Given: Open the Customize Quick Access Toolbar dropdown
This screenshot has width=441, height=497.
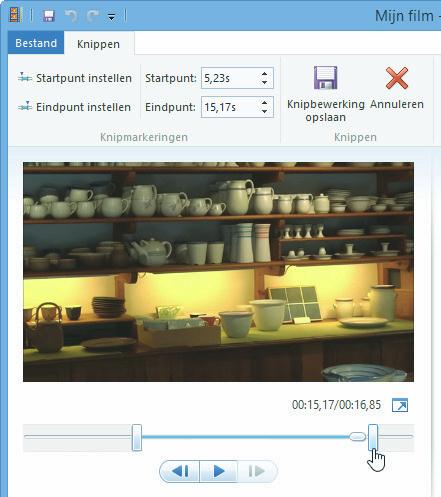Looking at the screenshot, I should (x=112, y=17).
